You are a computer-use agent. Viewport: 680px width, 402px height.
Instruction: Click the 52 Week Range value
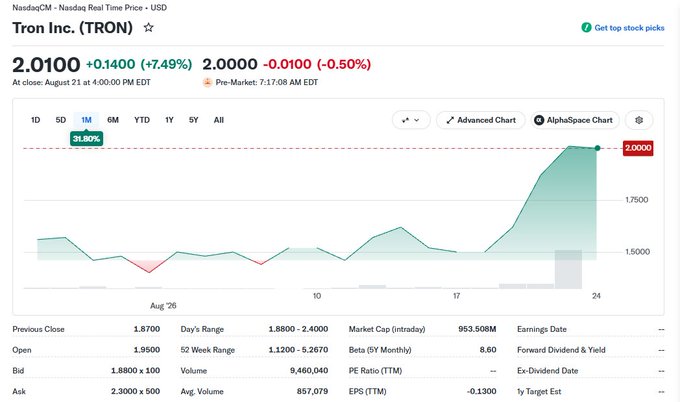298,350
